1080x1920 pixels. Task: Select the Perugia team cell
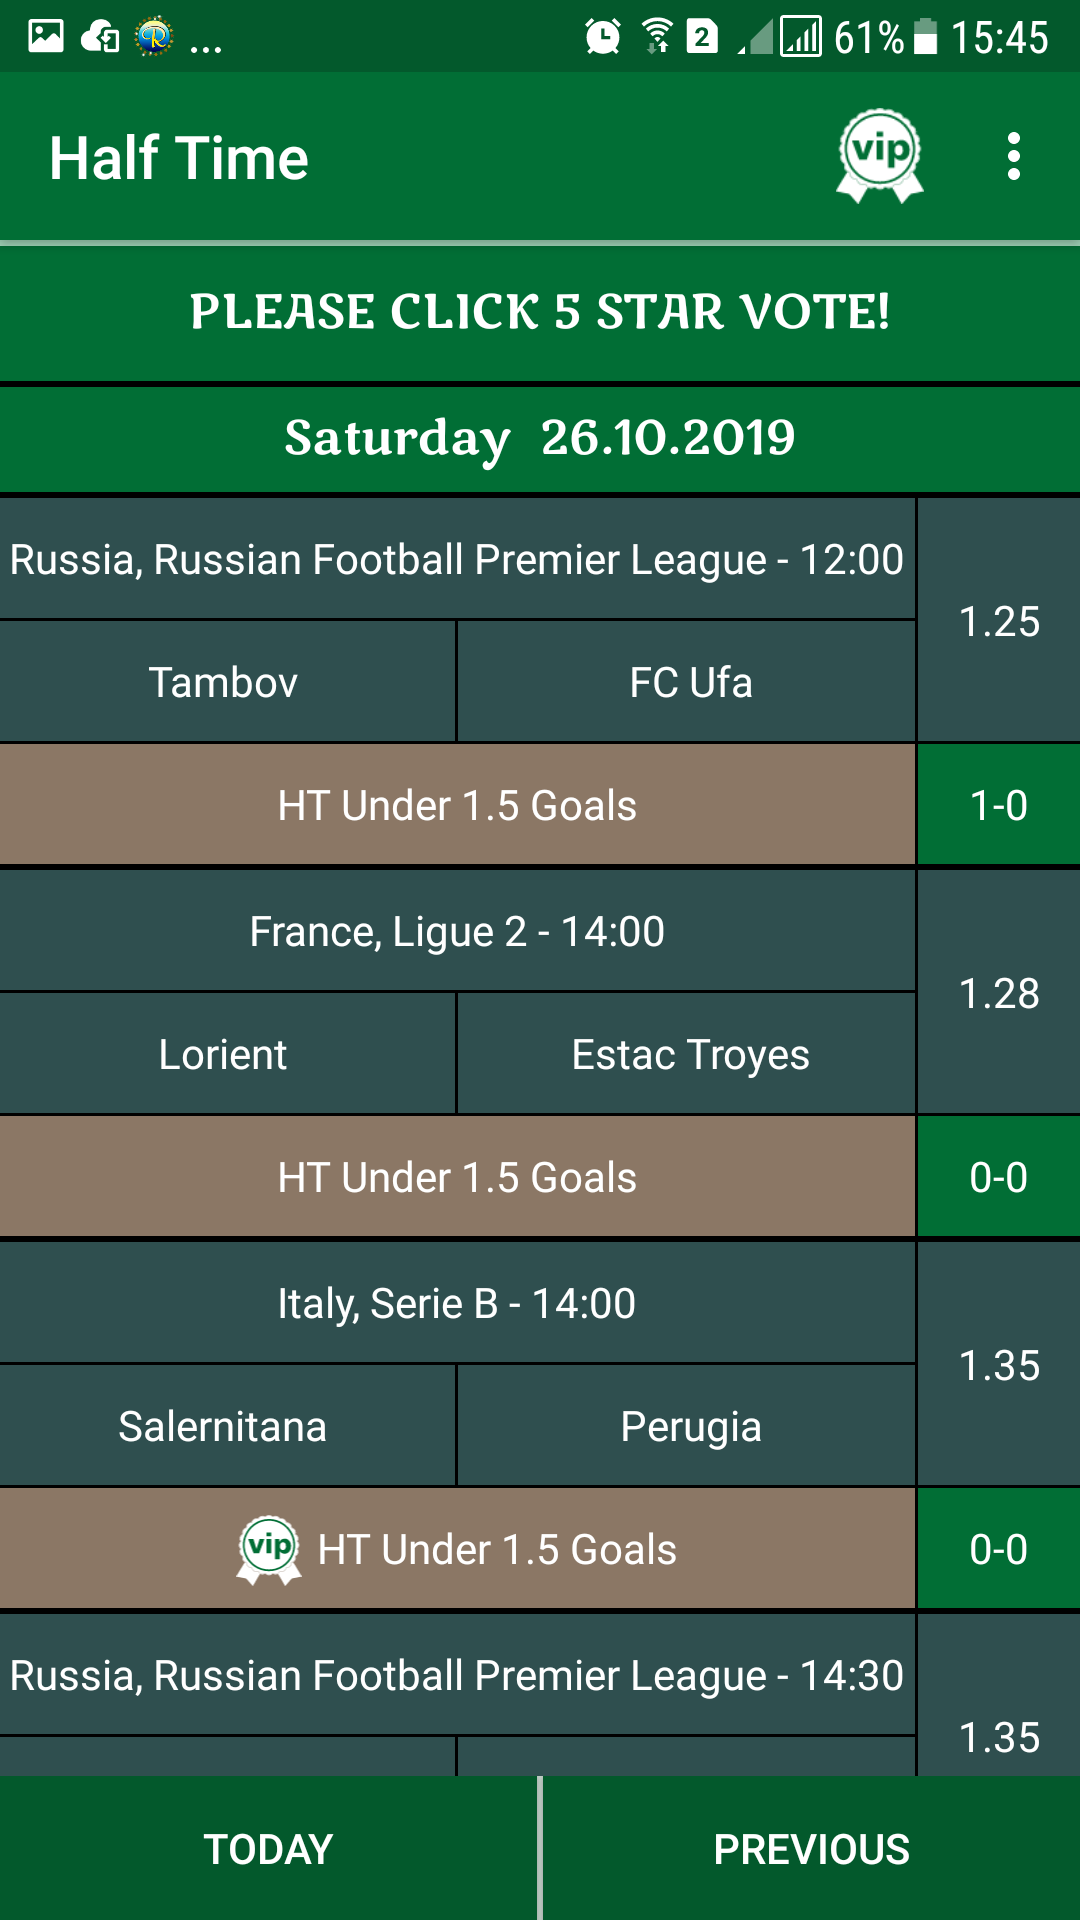coord(690,1426)
